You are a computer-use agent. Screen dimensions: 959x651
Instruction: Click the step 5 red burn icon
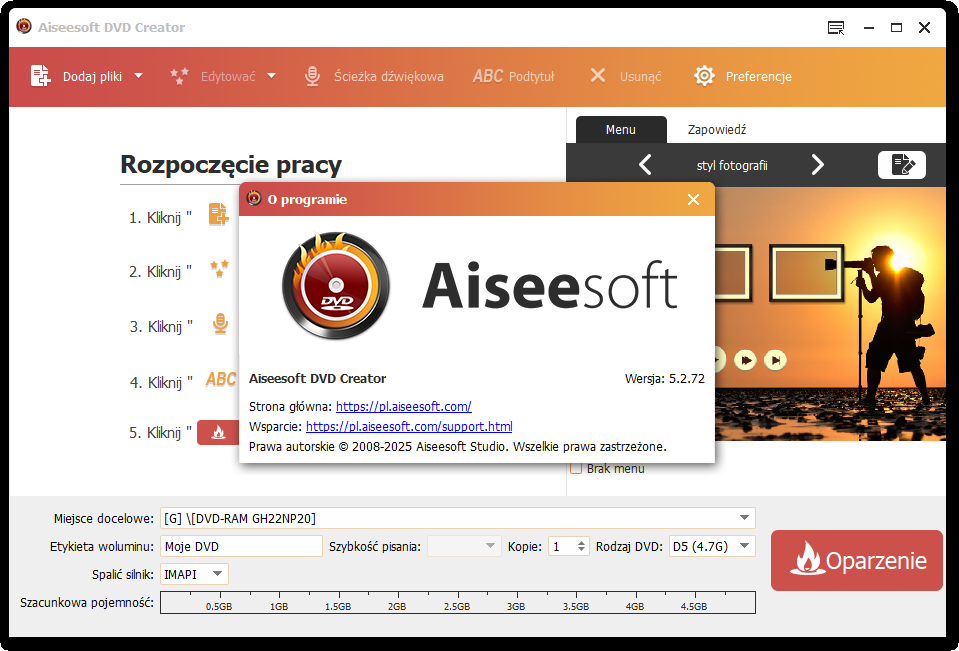point(218,433)
